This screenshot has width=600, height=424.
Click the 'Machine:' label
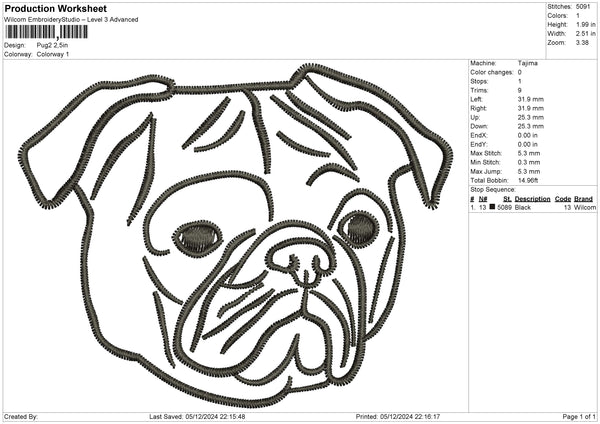click(x=483, y=63)
